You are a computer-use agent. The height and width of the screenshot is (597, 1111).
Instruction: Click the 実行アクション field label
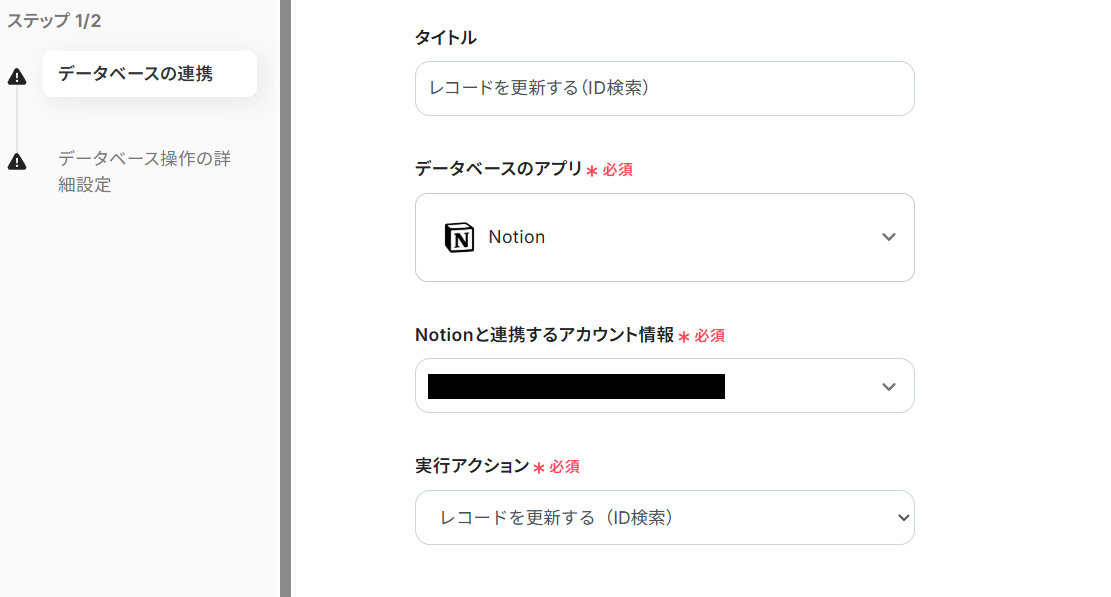pos(471,466)
